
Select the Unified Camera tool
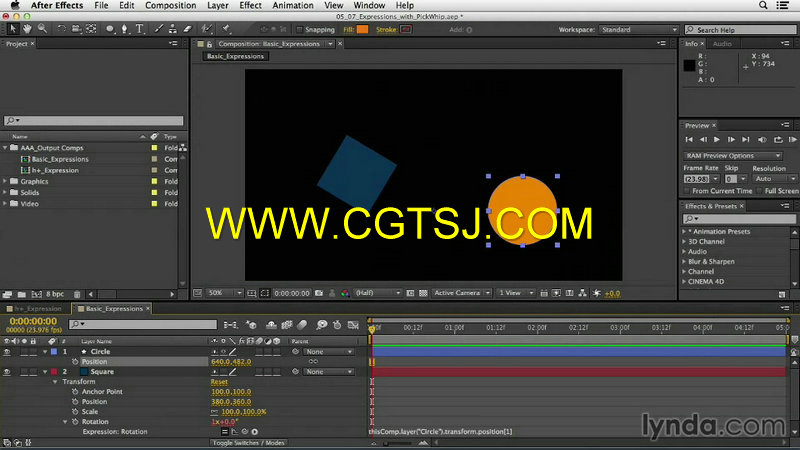point(76,29)
